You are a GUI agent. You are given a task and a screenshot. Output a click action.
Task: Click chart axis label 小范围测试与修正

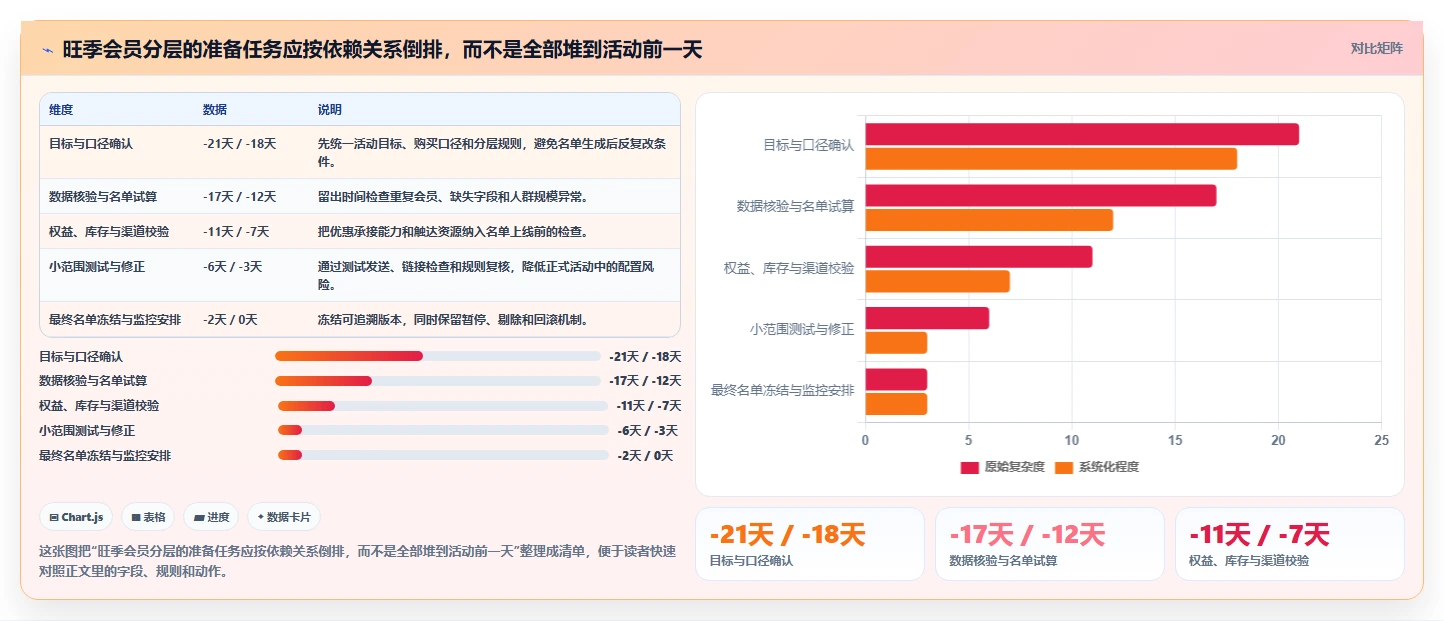pyautogui.click(x=802, y=329)
